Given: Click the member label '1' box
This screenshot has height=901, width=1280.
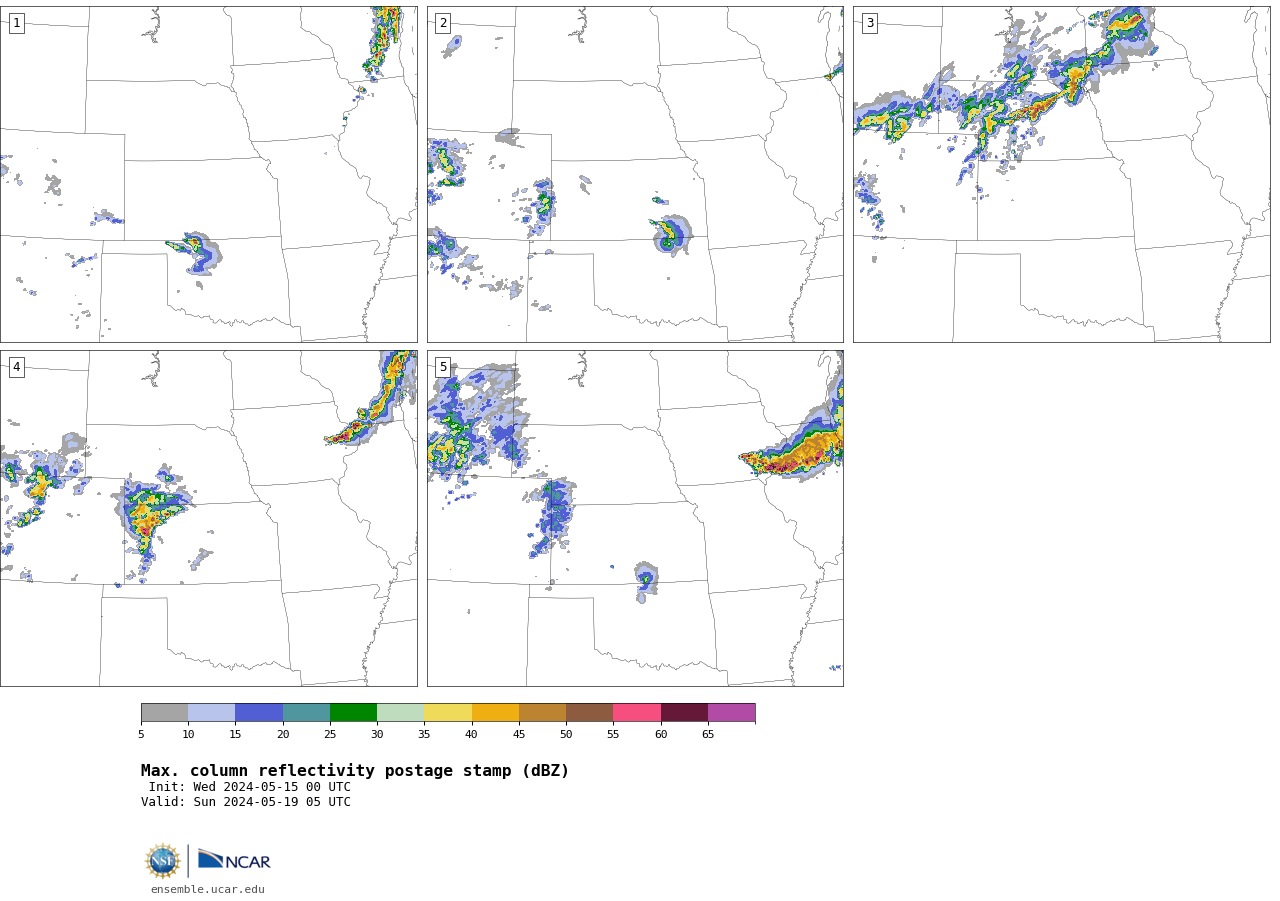Looking at the screenshot, I should [x=16, y=23].
